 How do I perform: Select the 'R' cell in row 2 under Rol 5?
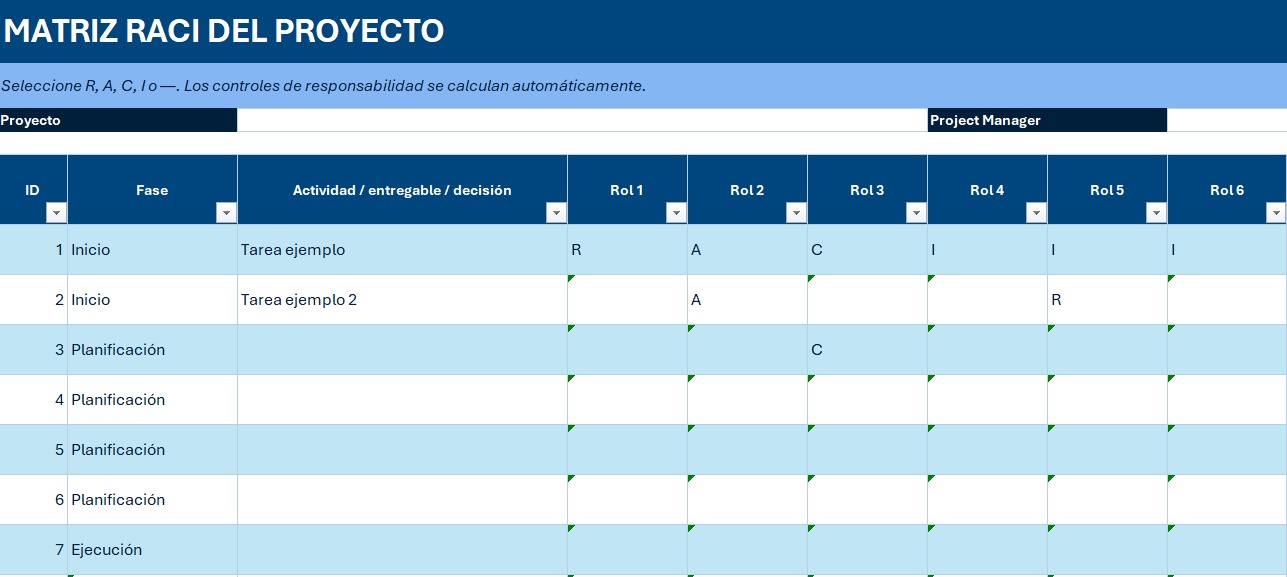tap(1107, 300)
